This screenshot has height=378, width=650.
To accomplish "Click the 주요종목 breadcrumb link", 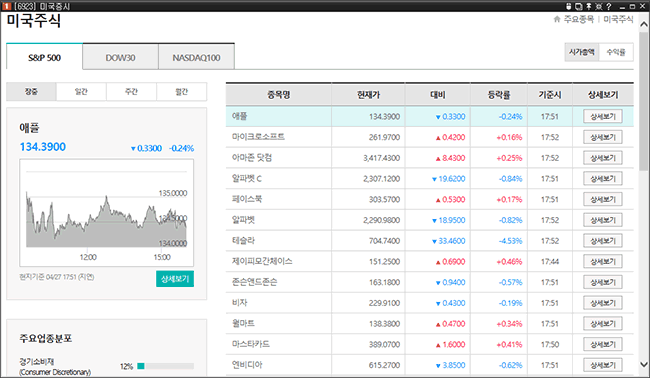I will click(579, 19).
